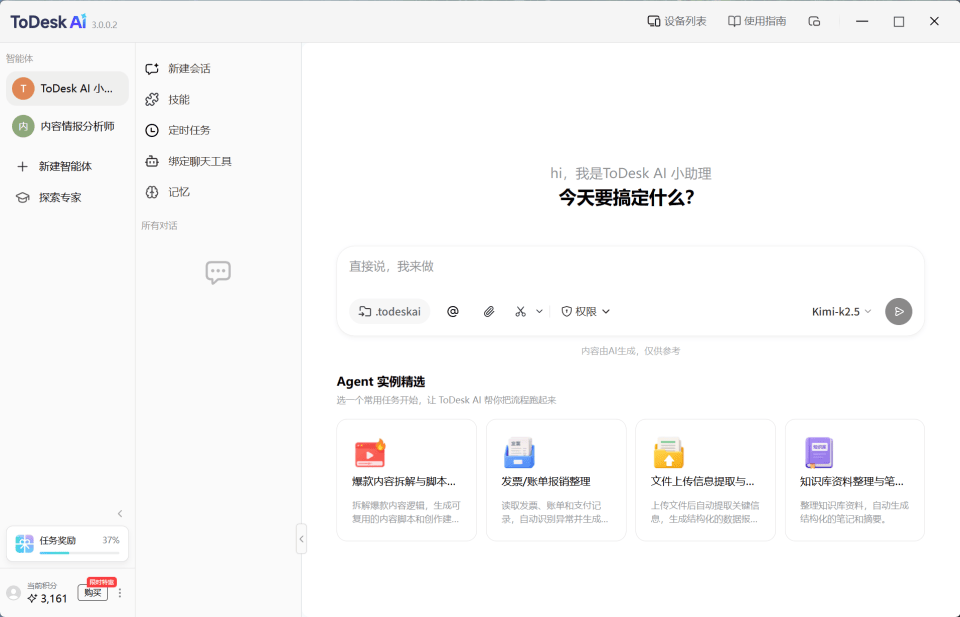This screenshot has width=960, height=617.
Task: Click the version number 3.0.0.2
Action: (105, 25)
